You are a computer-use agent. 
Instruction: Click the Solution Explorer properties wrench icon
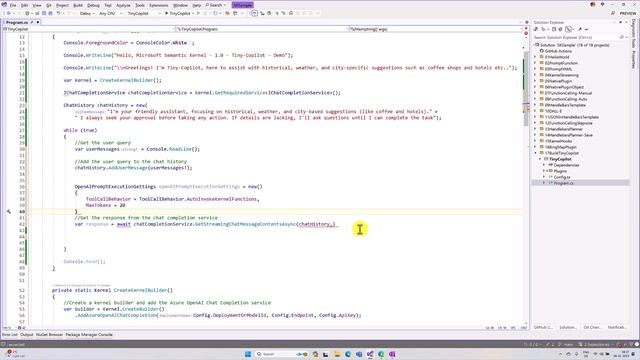coord(580,29)
